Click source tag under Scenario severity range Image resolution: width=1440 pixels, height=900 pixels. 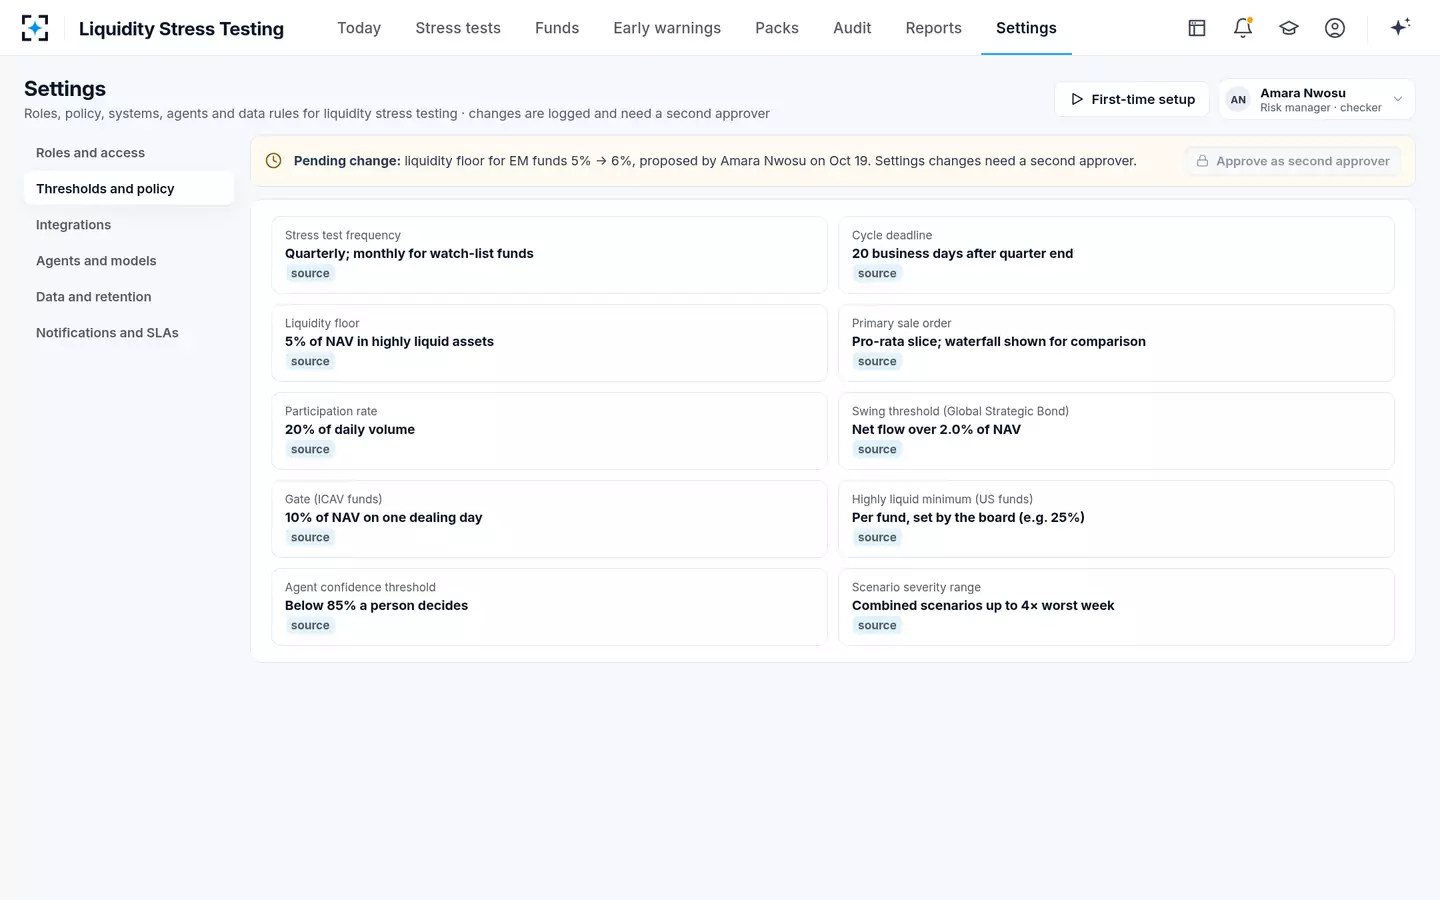pyautogui.click(x=877, y=626)
